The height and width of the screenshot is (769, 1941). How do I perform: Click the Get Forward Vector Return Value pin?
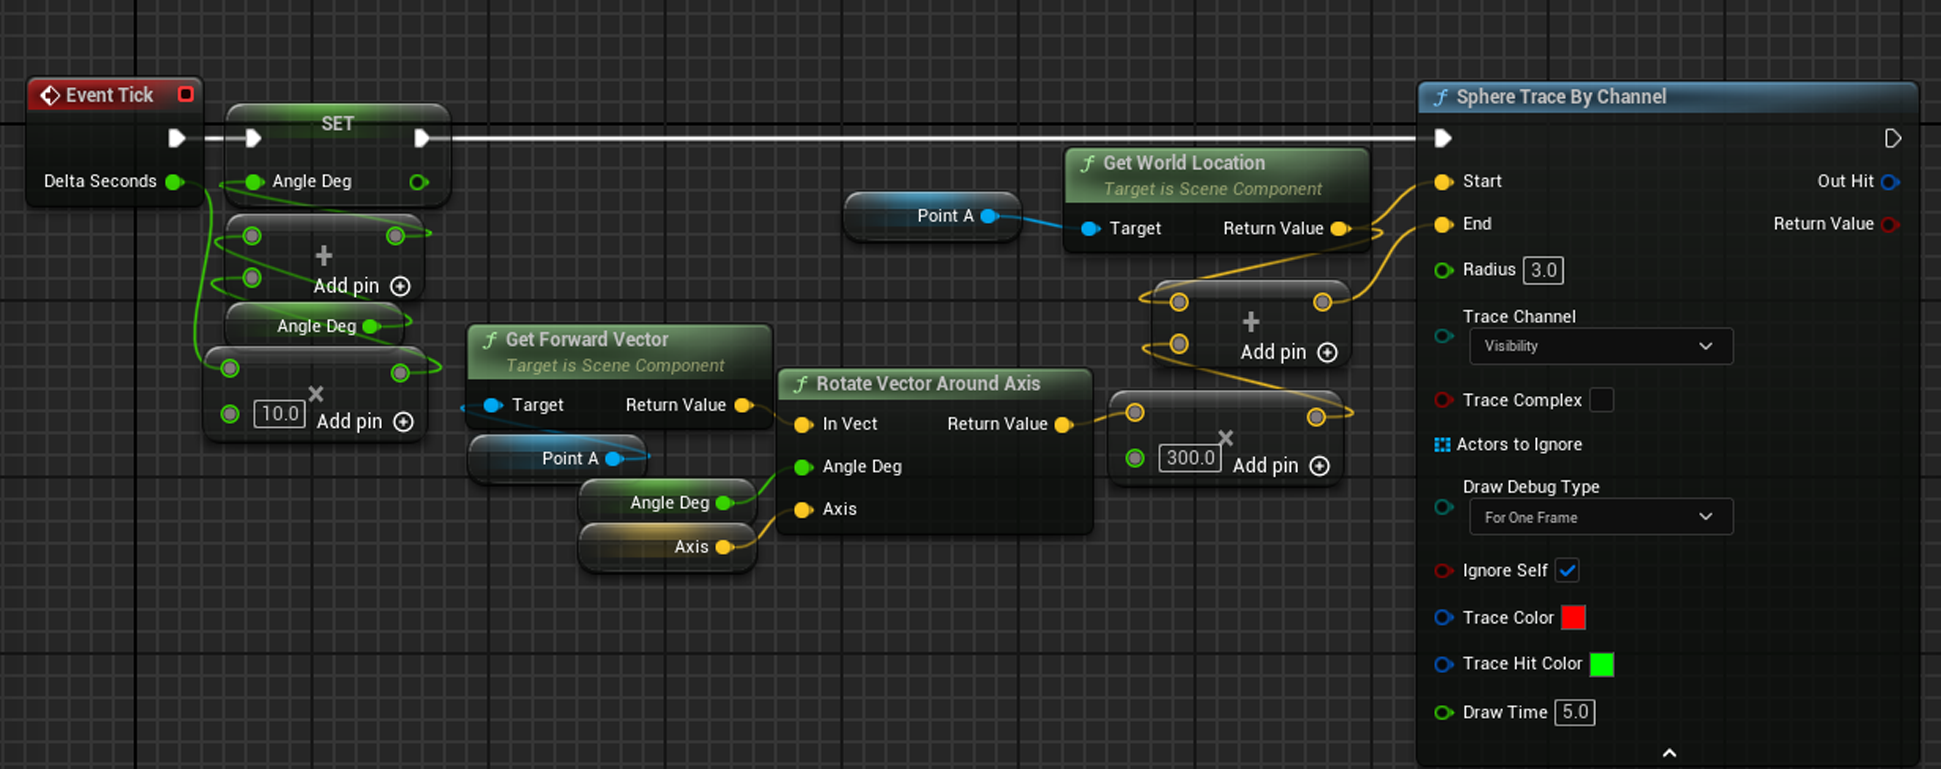click(x=742, y=405)
